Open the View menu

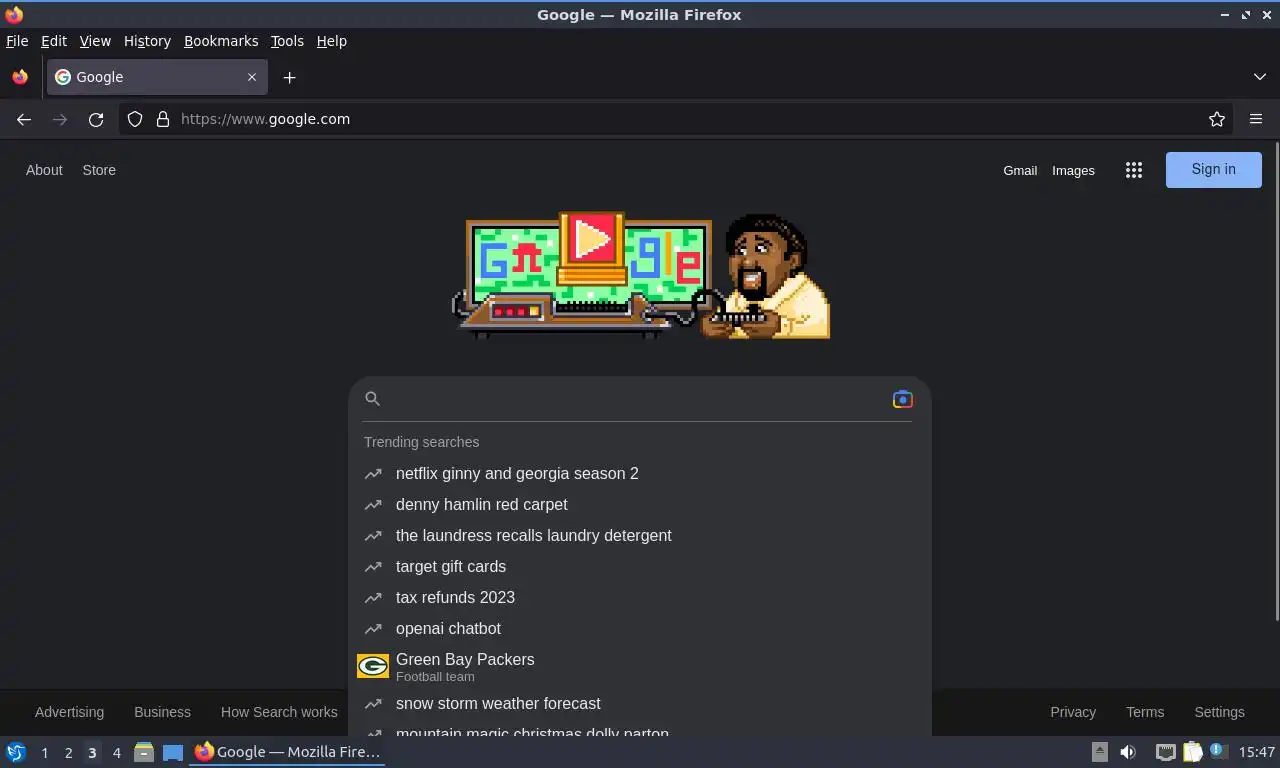tap(95, 41)
